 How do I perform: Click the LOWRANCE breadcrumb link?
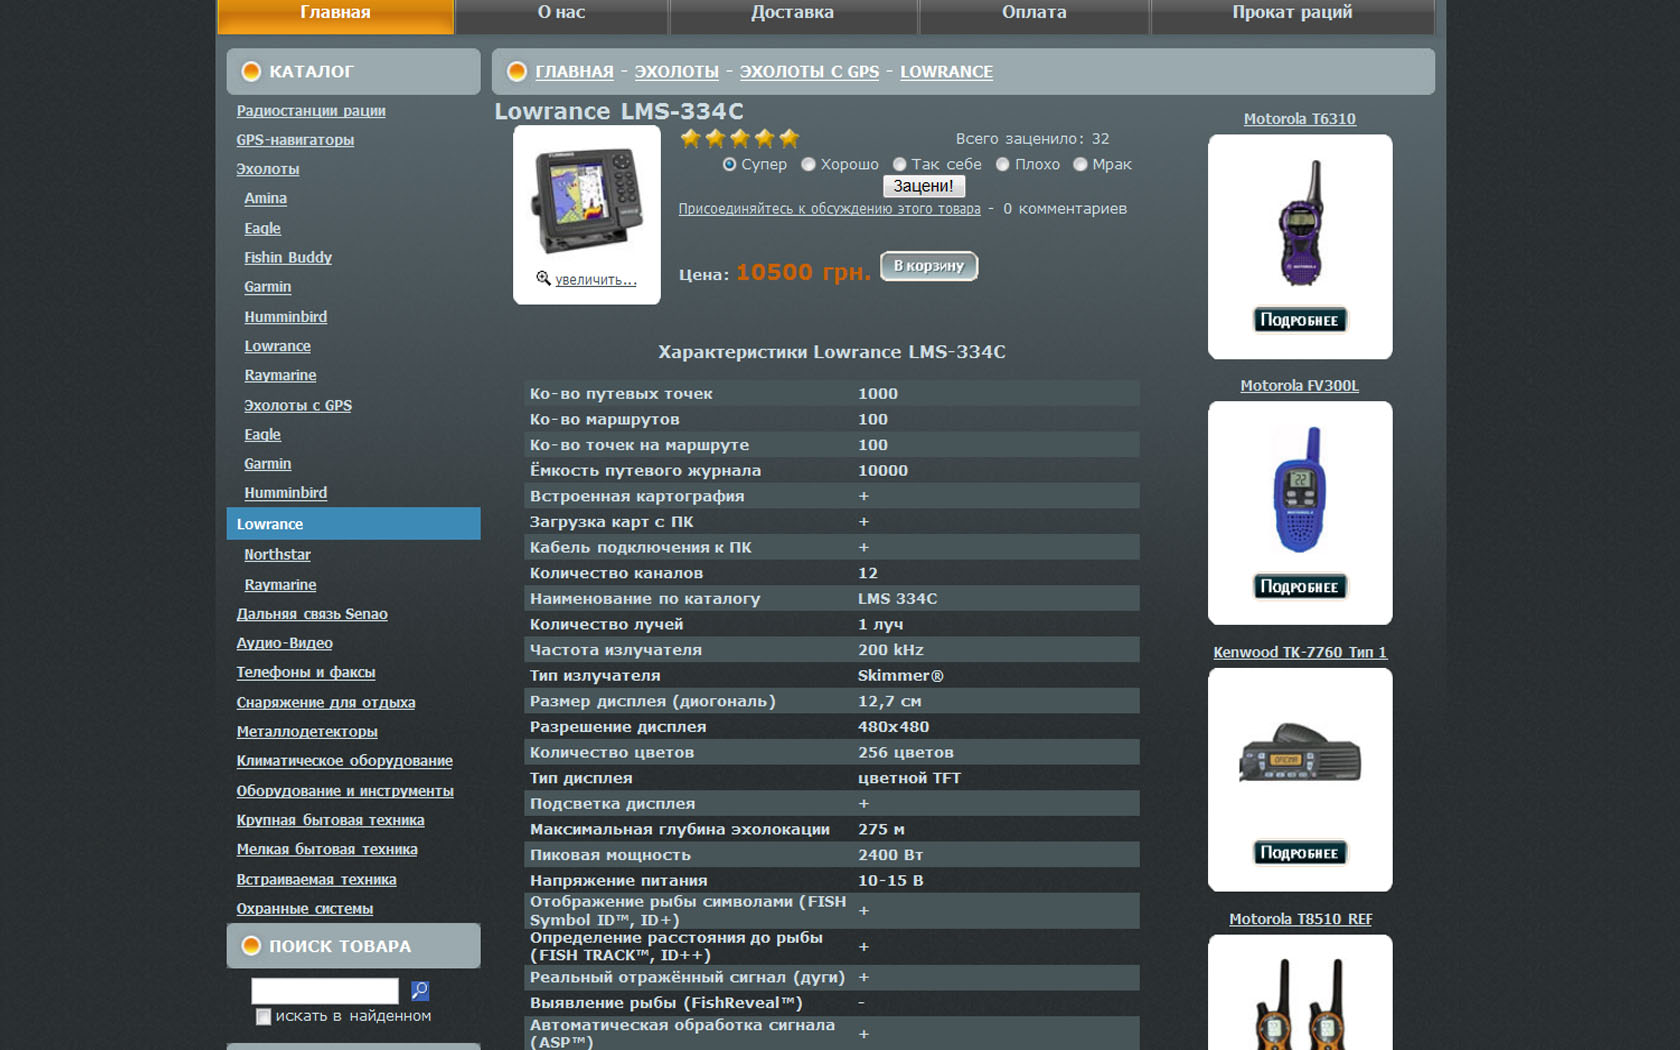pyautogui.click(x=946, y=72)
